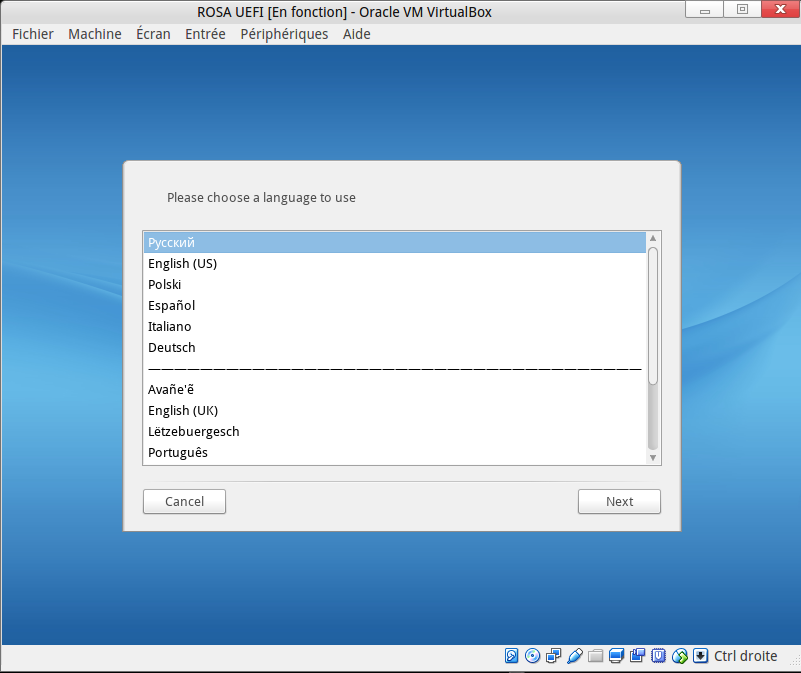Select Avañe'ẽ language
Viewport: 801px width, 673px height.
[x=395, y=389]
